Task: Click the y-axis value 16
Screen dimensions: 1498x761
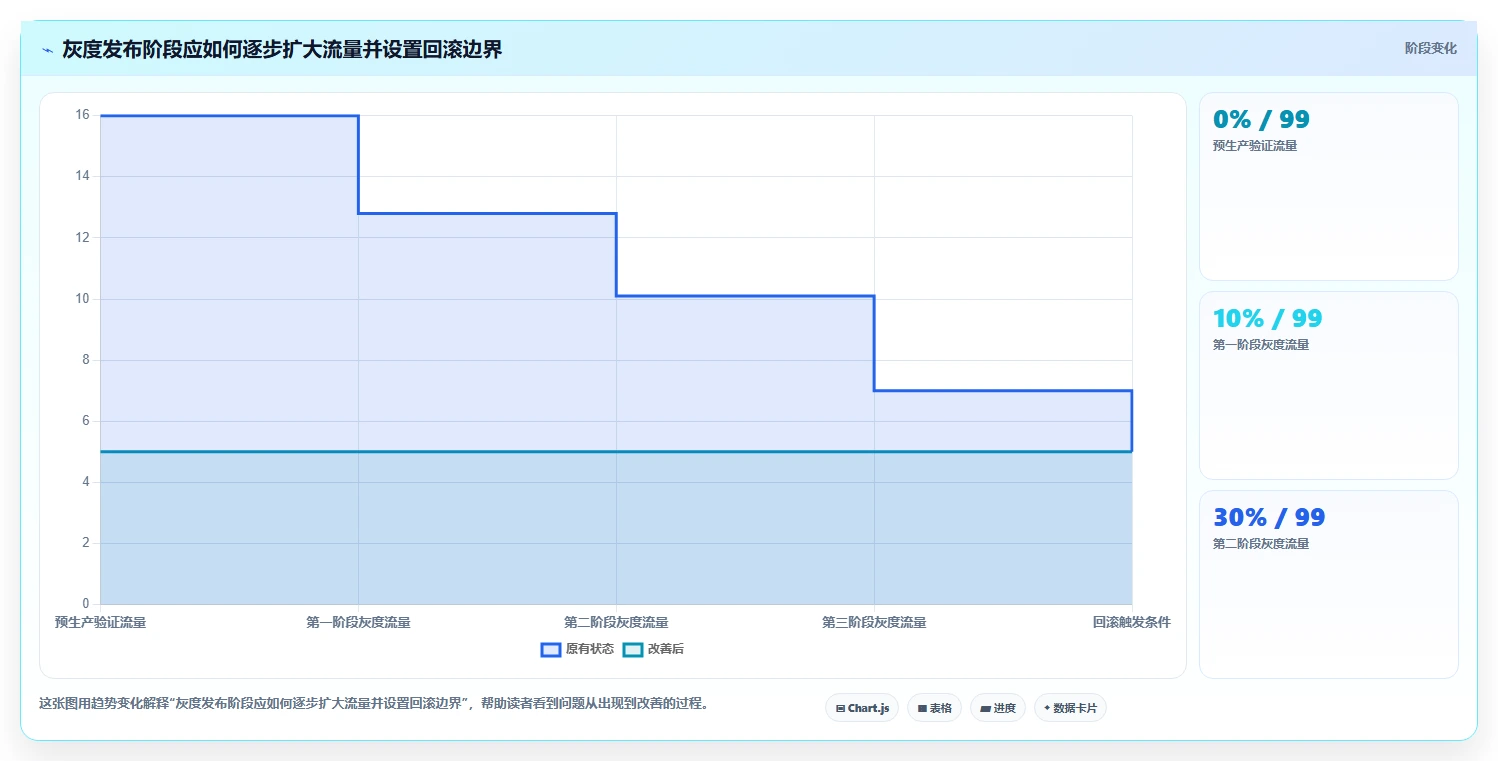Action: (x=82, y=115)
